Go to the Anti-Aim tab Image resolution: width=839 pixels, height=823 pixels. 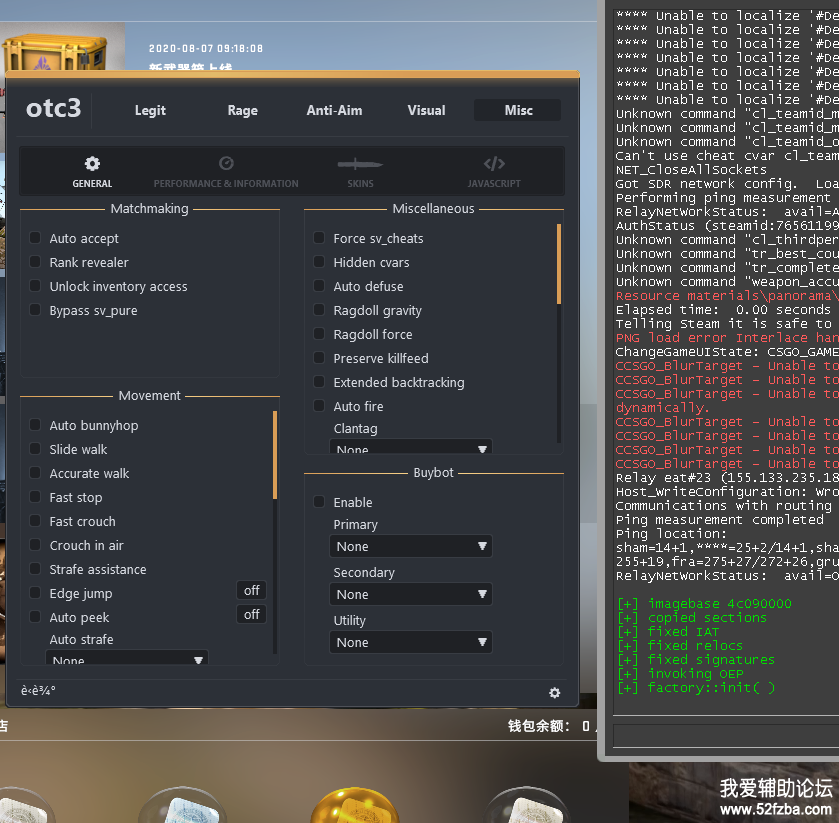click(334, 110)
